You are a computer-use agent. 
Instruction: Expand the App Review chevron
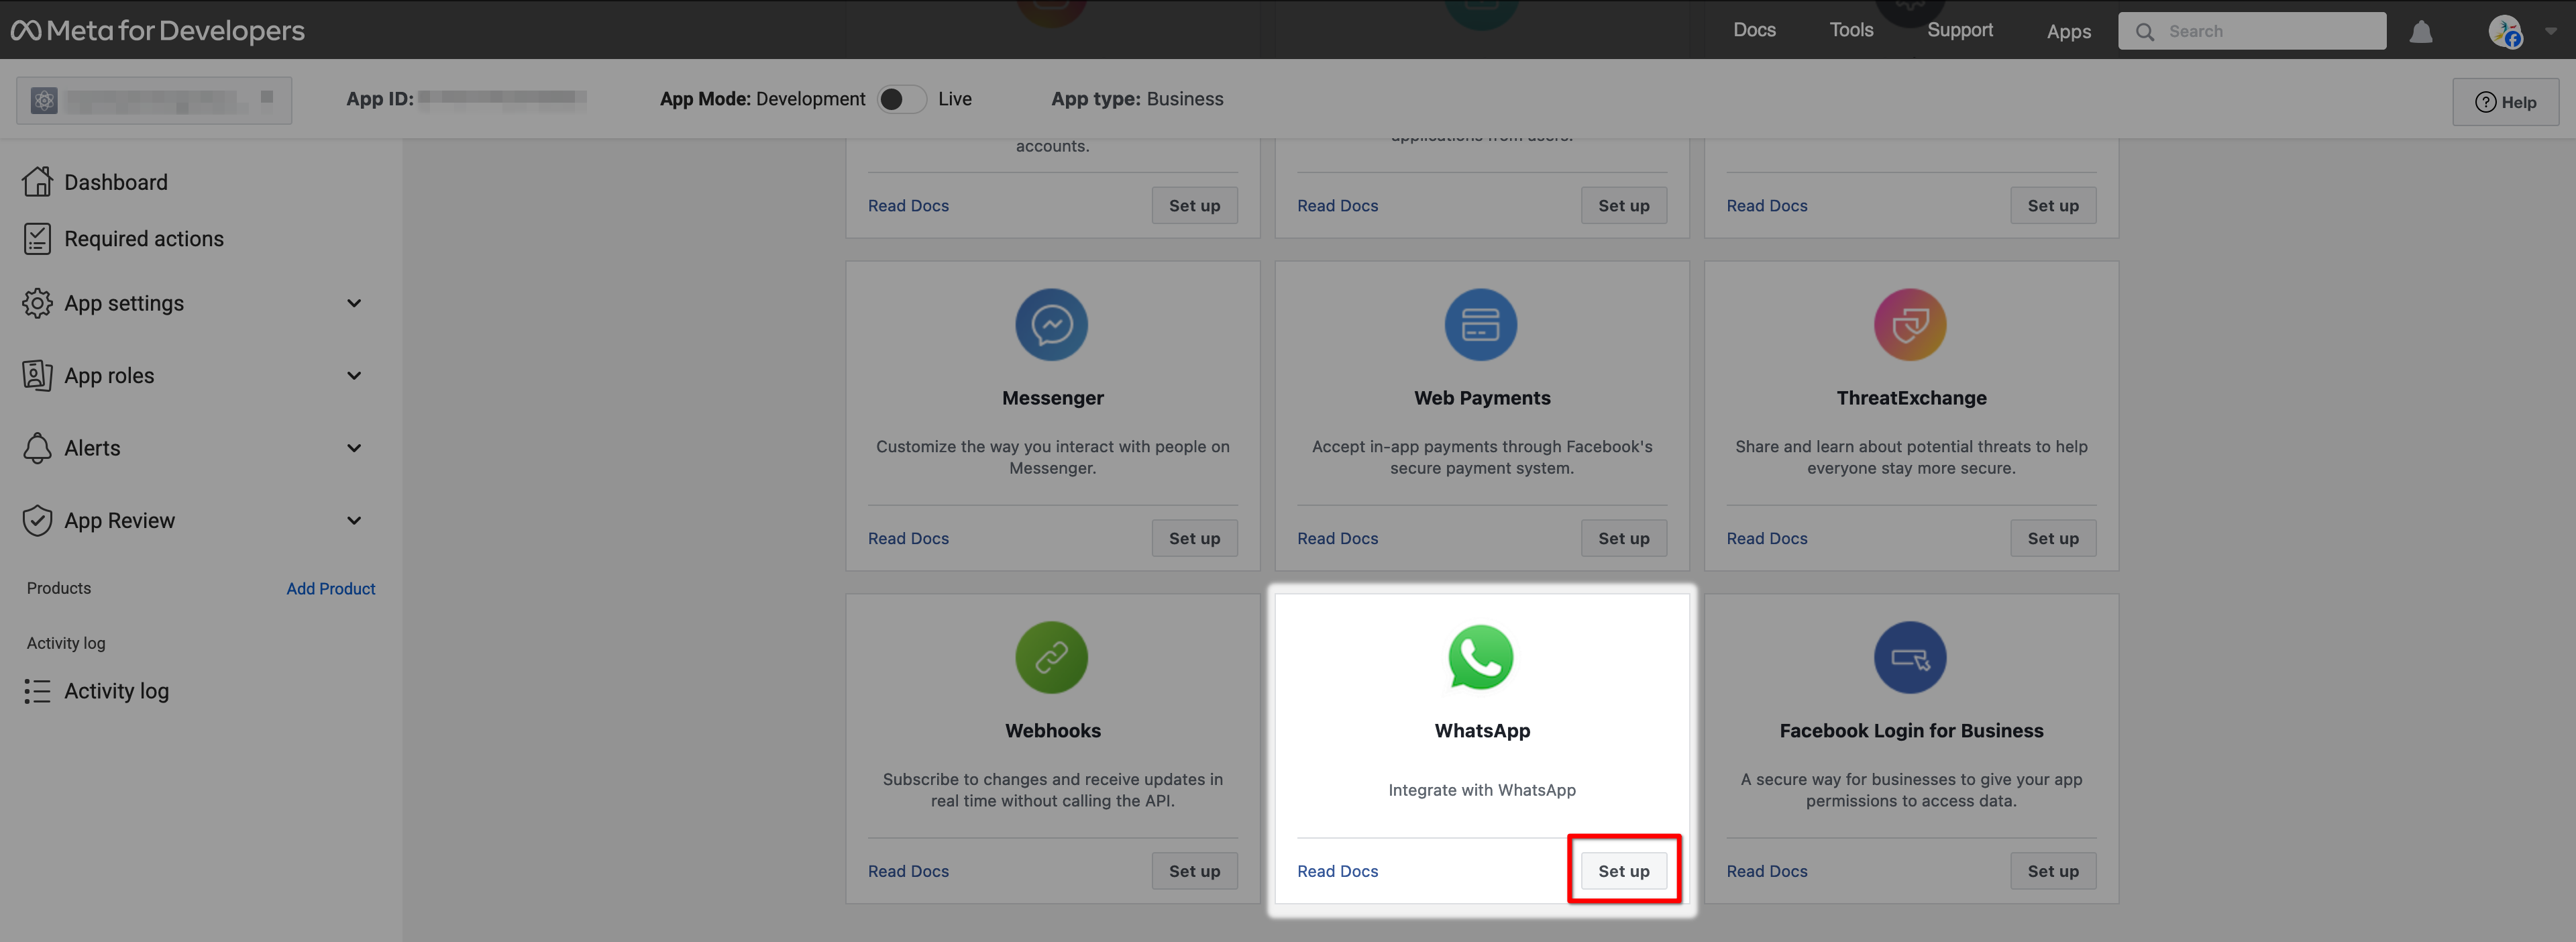click(354, 521)
